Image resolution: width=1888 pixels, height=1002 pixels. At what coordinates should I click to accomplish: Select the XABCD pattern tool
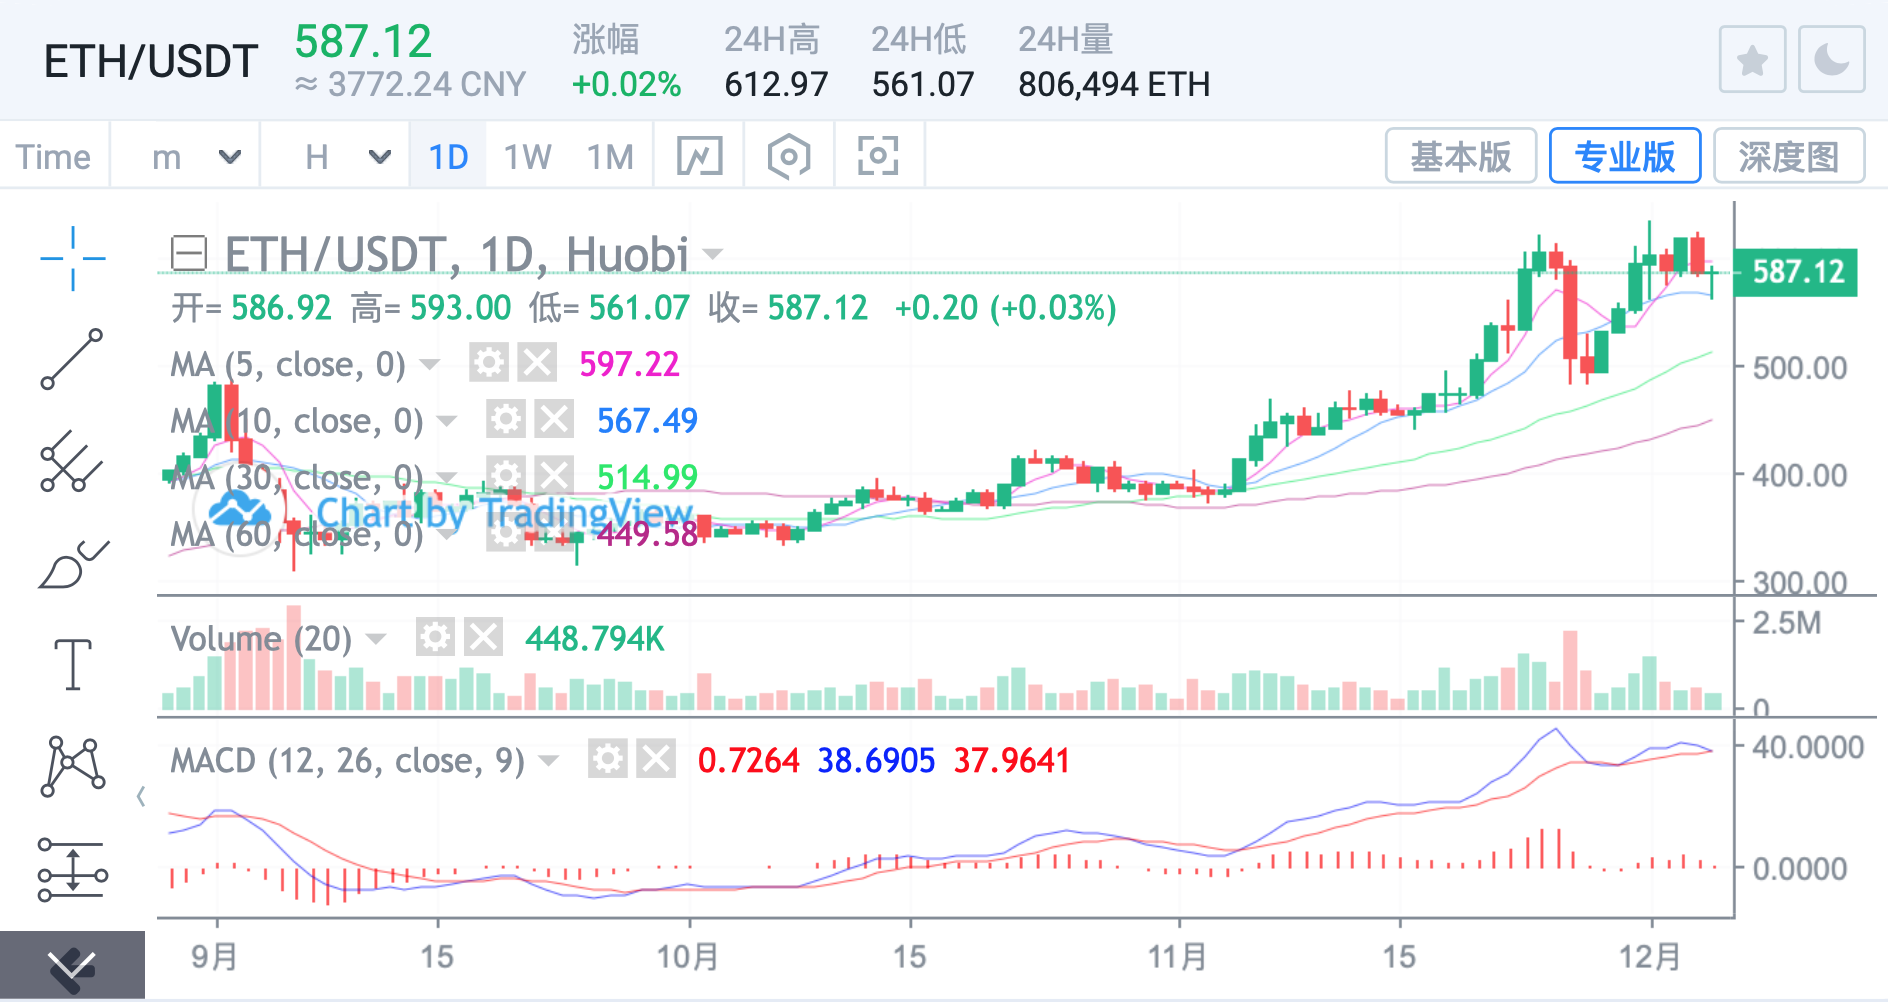72,767
